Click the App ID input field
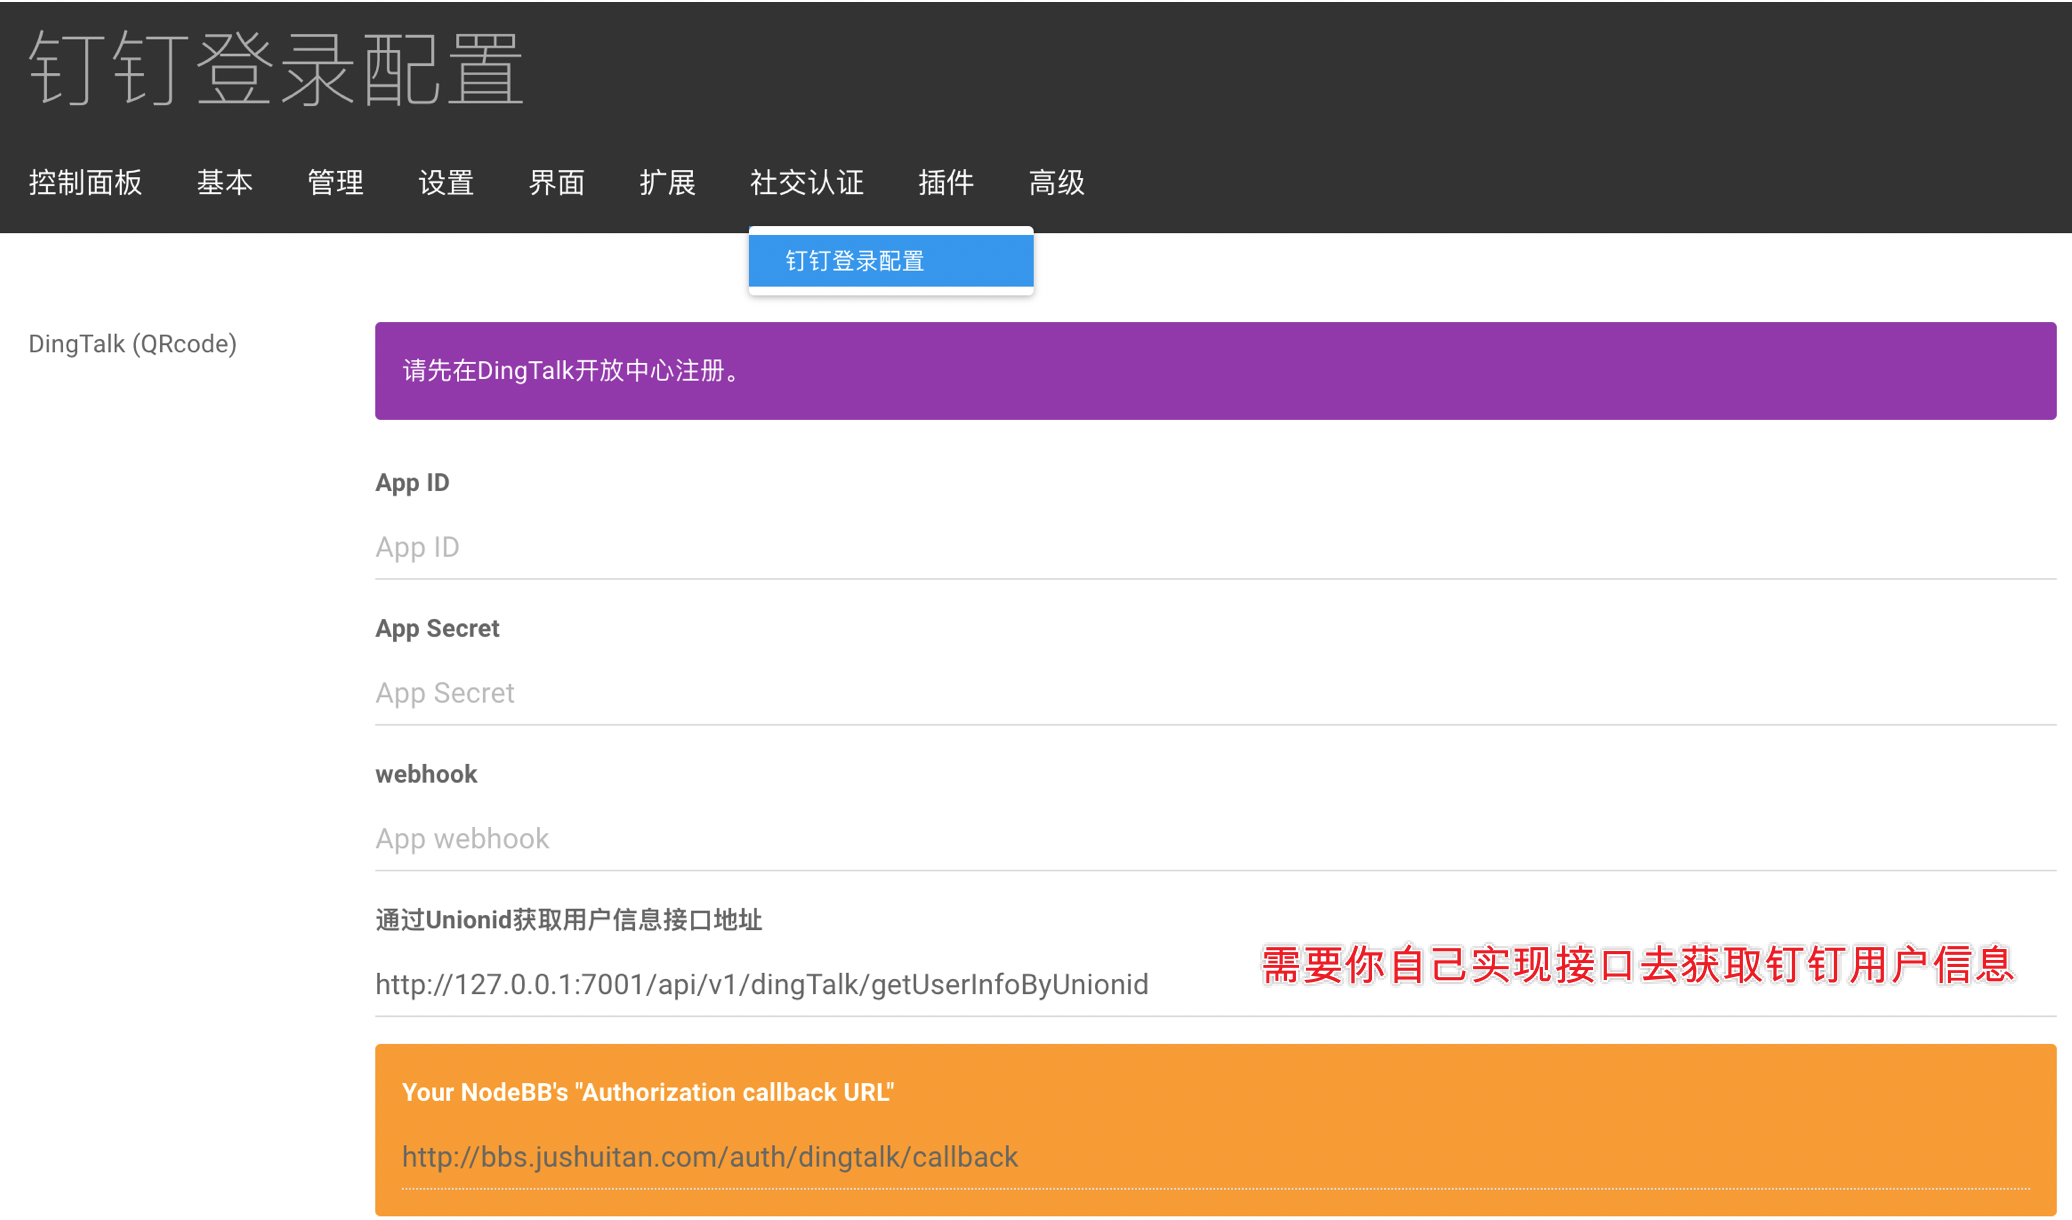2072x1220 pixels. (1214, 548)
